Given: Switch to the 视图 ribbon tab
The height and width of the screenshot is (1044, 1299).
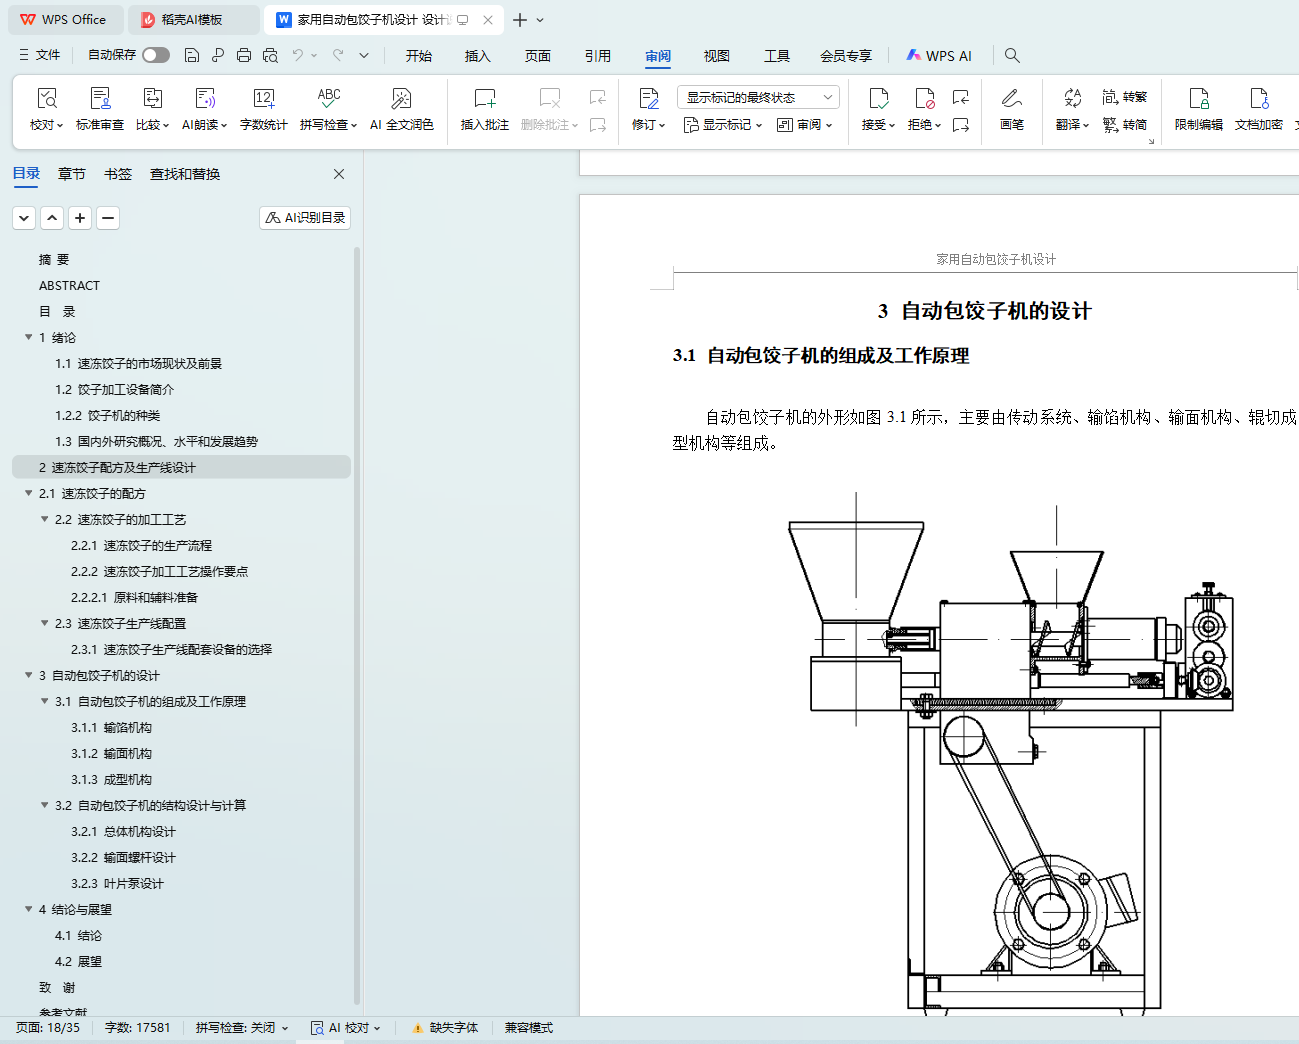Looking at the screenshot, I should coord(716,56).
